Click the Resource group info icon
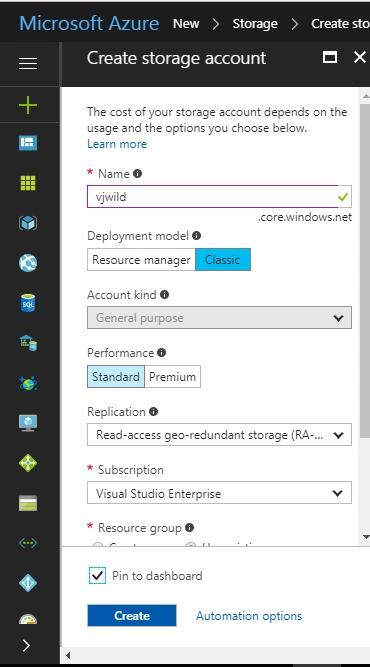The image size is (370, 667). pos(190,527)
